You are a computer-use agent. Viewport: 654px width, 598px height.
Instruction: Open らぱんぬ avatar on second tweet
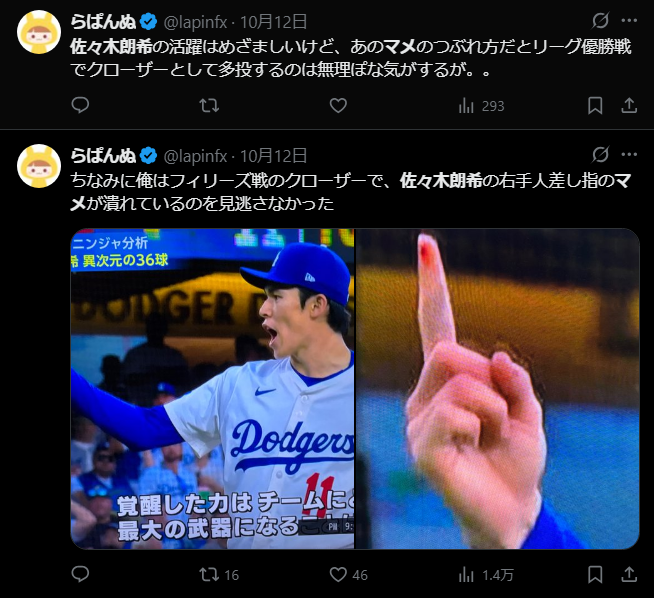[39, 166]
